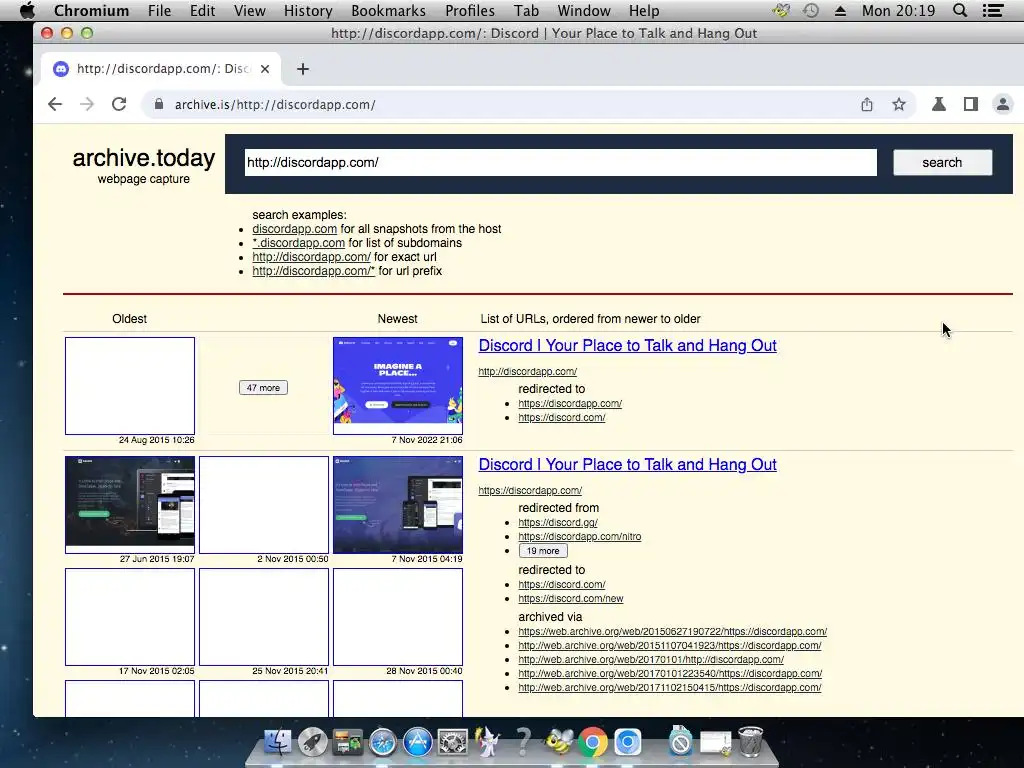The image size is (1024, 768).
Task: Focus the archive.today search input field
Action: 560,163
